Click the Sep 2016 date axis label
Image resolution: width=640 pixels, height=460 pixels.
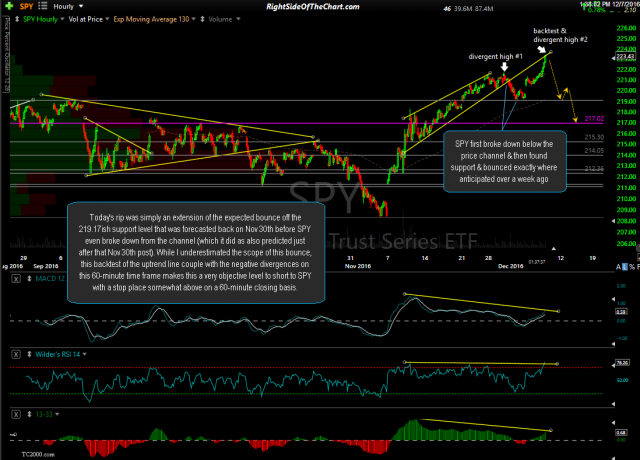[x=46, y=266]
